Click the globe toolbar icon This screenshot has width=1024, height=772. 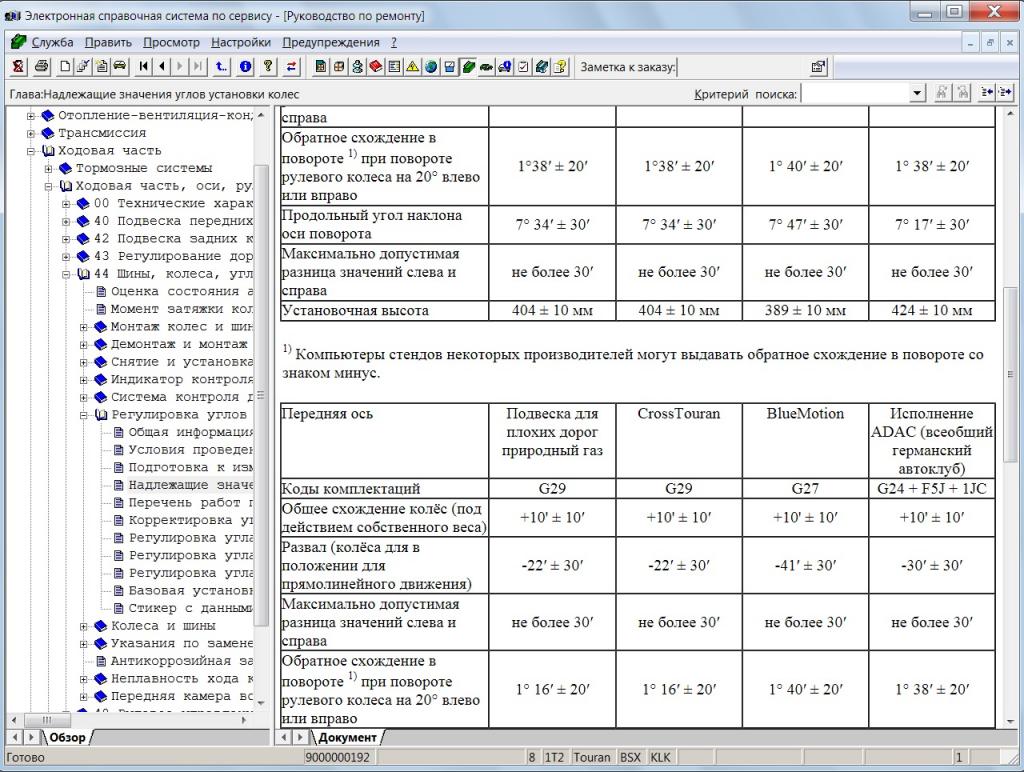tap(431, 66)
